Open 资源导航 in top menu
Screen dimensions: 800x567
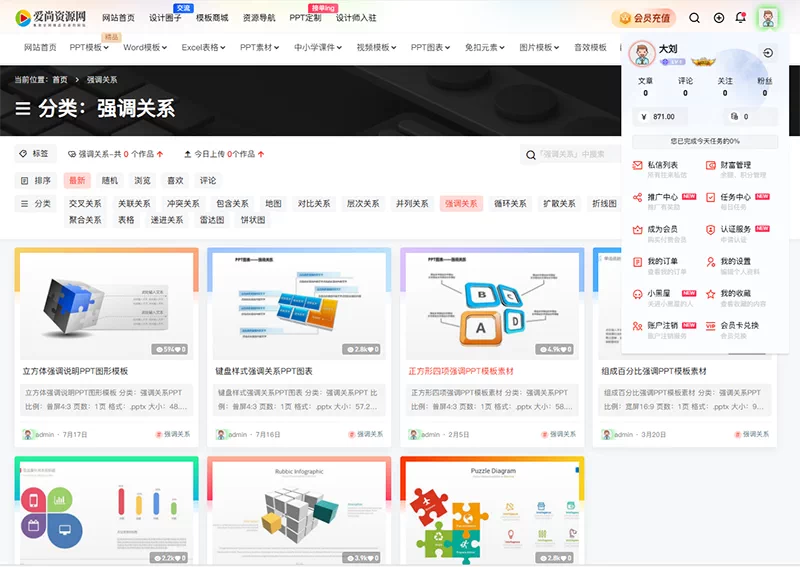tap(259, 18)
